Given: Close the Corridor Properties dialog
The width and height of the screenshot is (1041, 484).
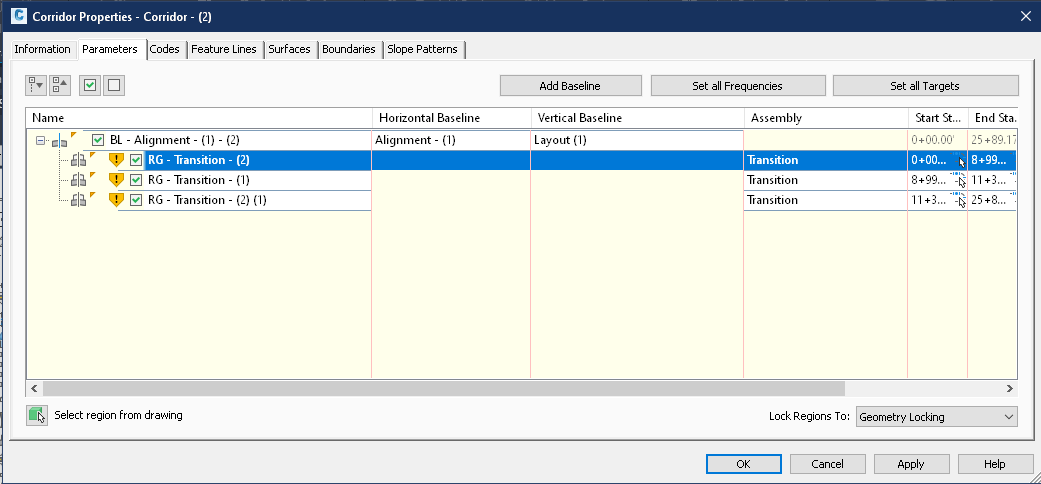Looking at the screenshot, I should [x=1026, y=16].
